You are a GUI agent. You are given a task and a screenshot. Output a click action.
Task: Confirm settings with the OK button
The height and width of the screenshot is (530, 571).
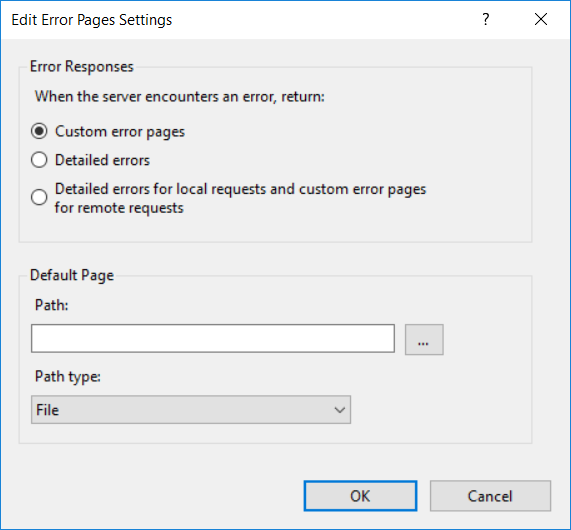coord(360,496)
